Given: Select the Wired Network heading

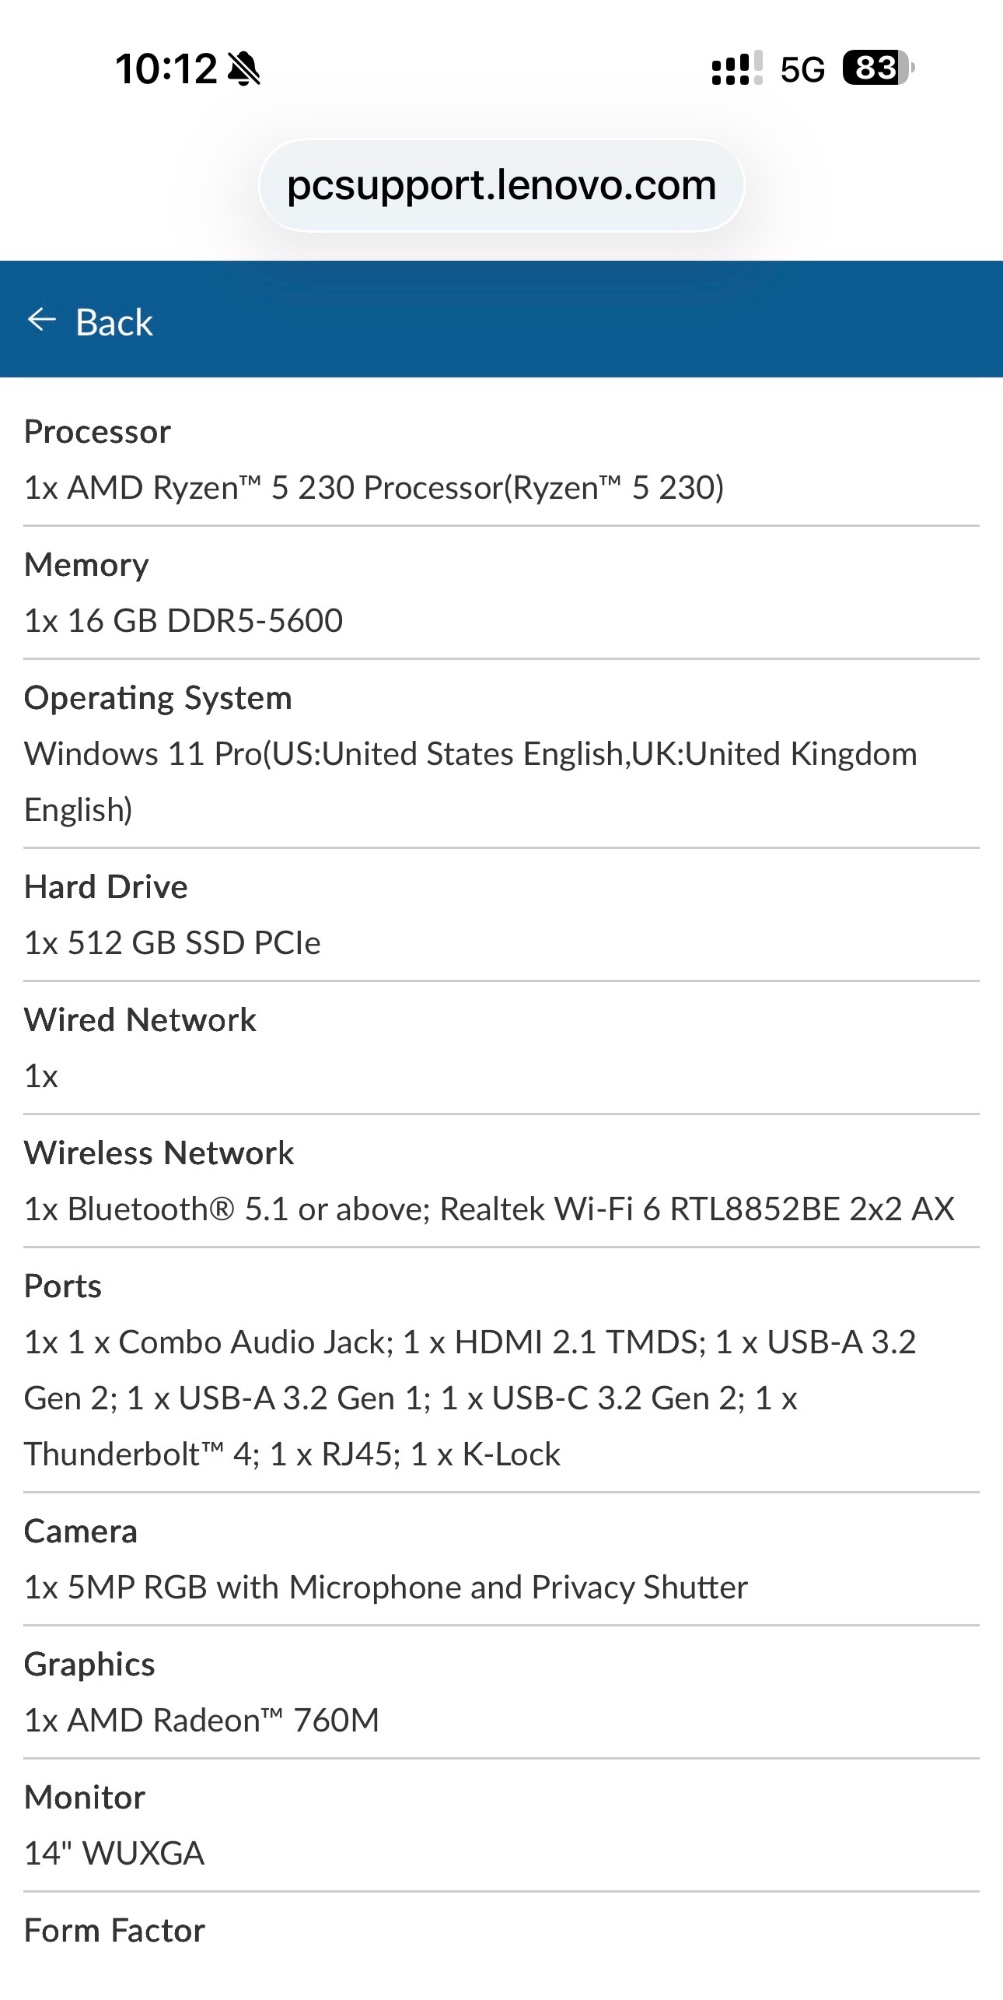Looking at the screenshot, I should [x=140, y=1020].
